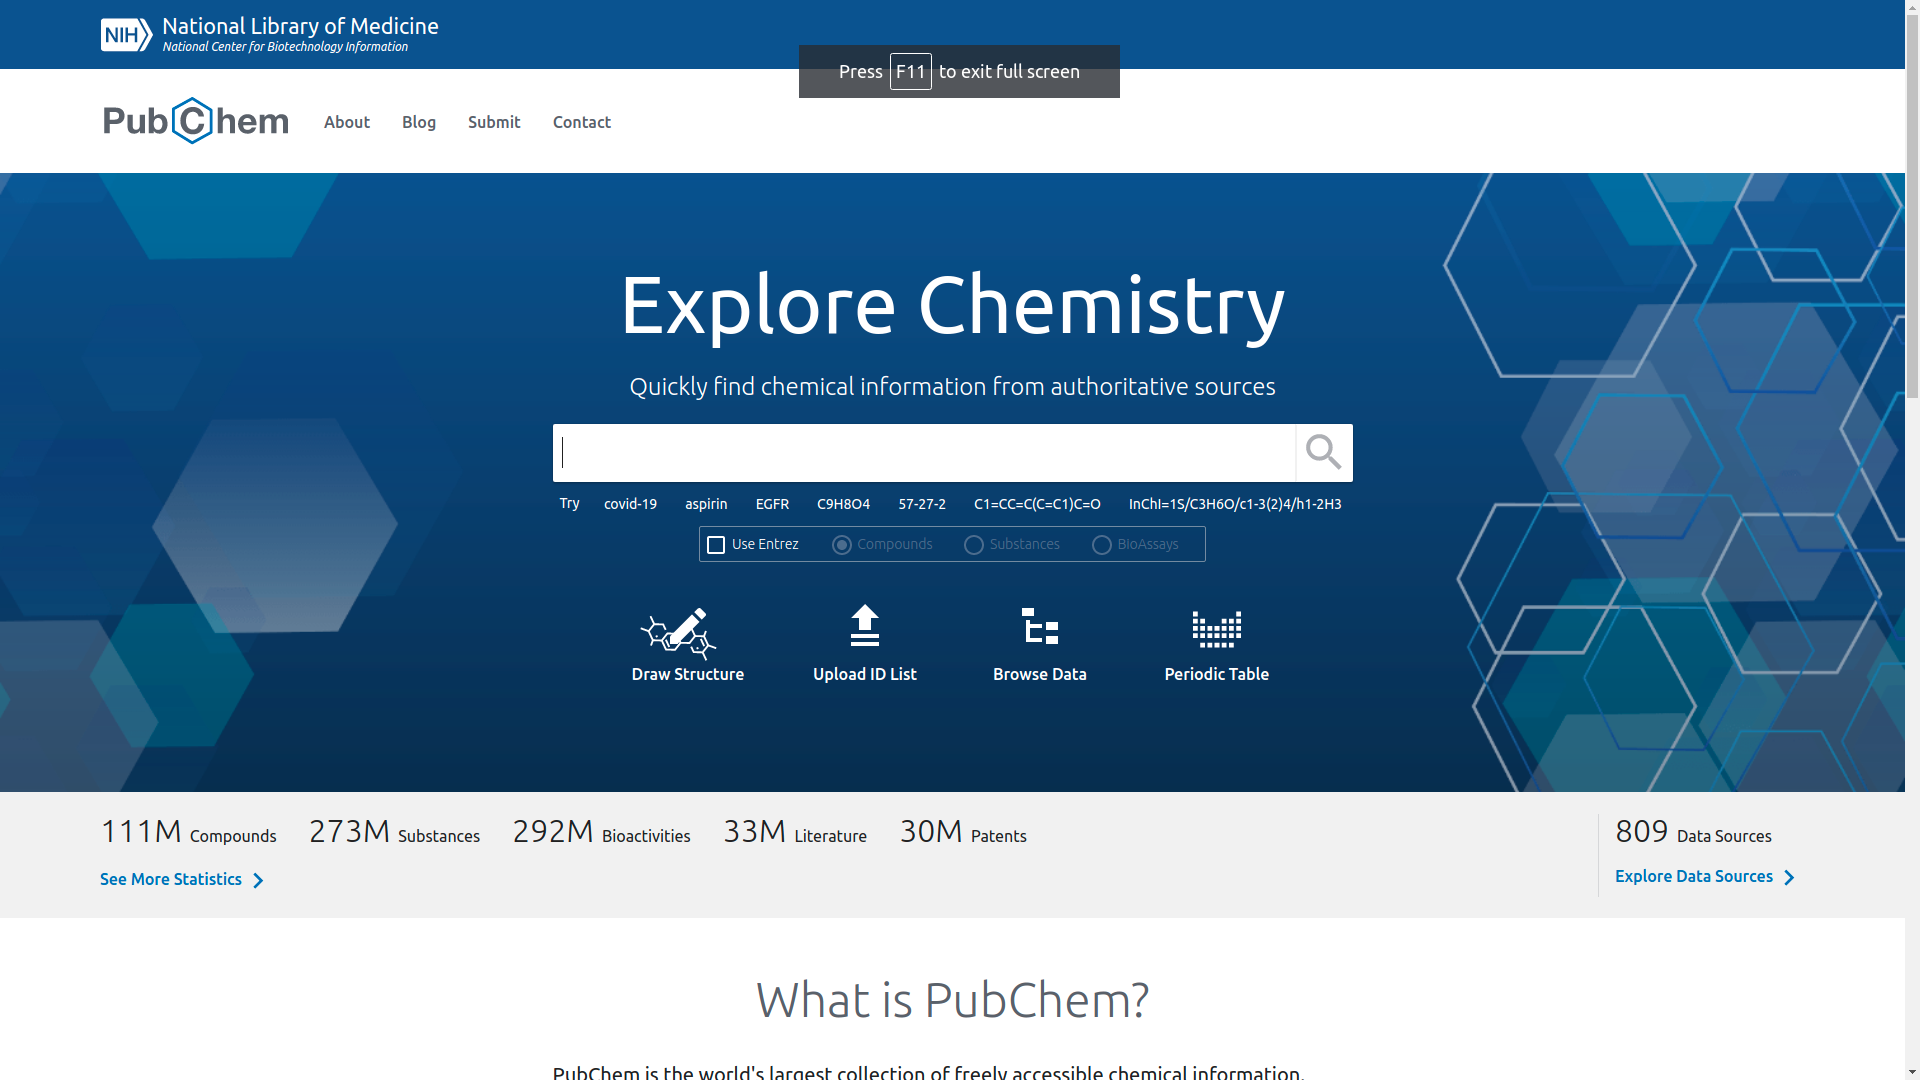Viewport: 1920px width, 1080px height.
Task: Select the Substances radio option
Action: pyautogui.click(x=973, y=545)
